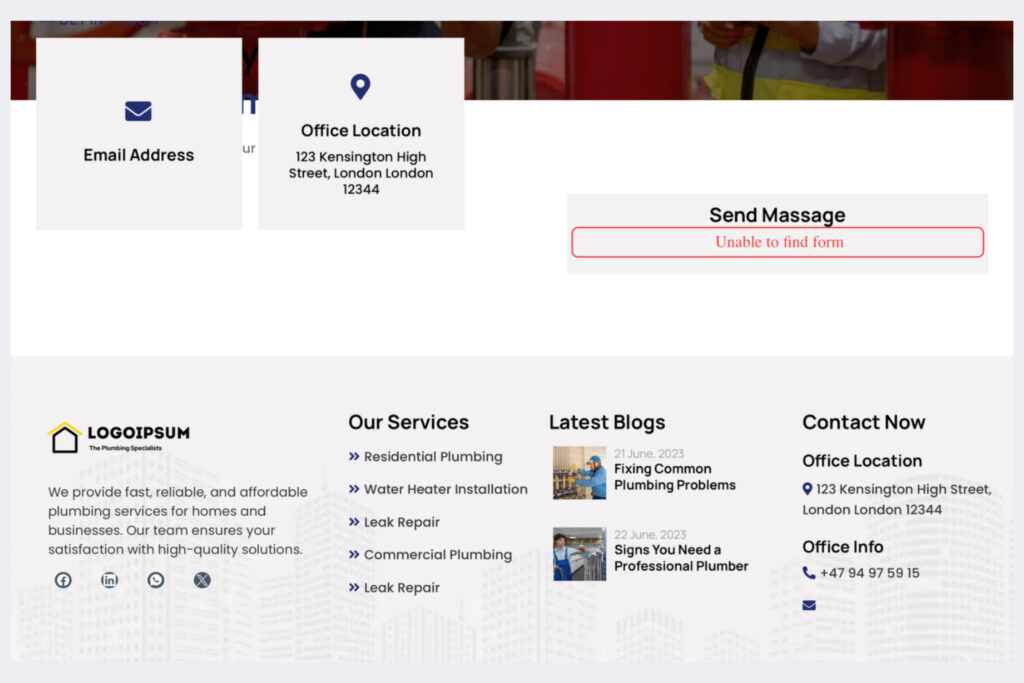This screenshot has width=1024, height=683.
Task: Open the X (Twitter) icon in the footer
Action: tap(202, 580)
